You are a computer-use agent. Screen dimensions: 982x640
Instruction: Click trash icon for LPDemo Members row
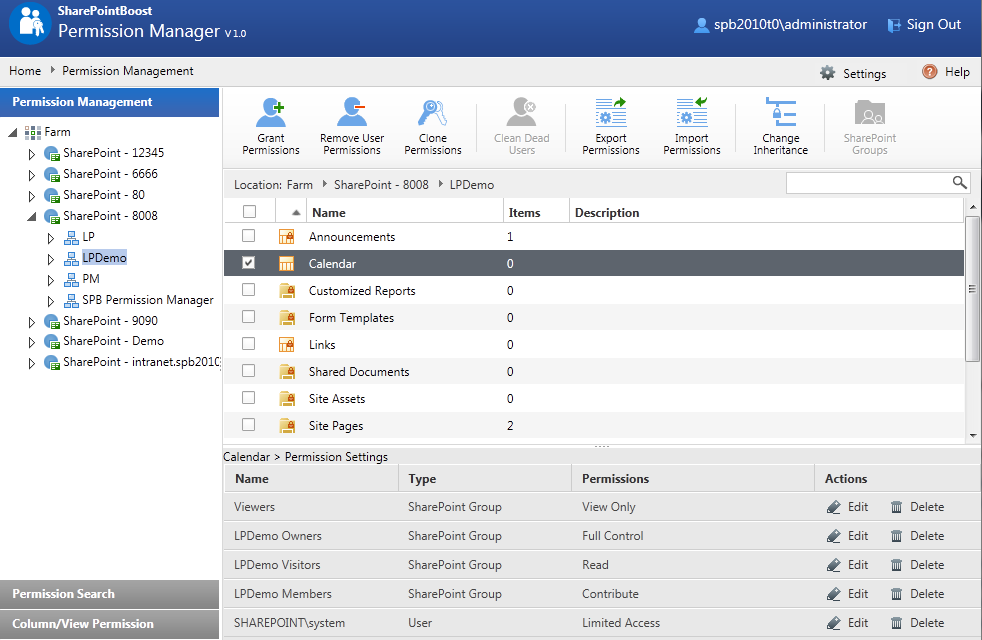[896, 594]
